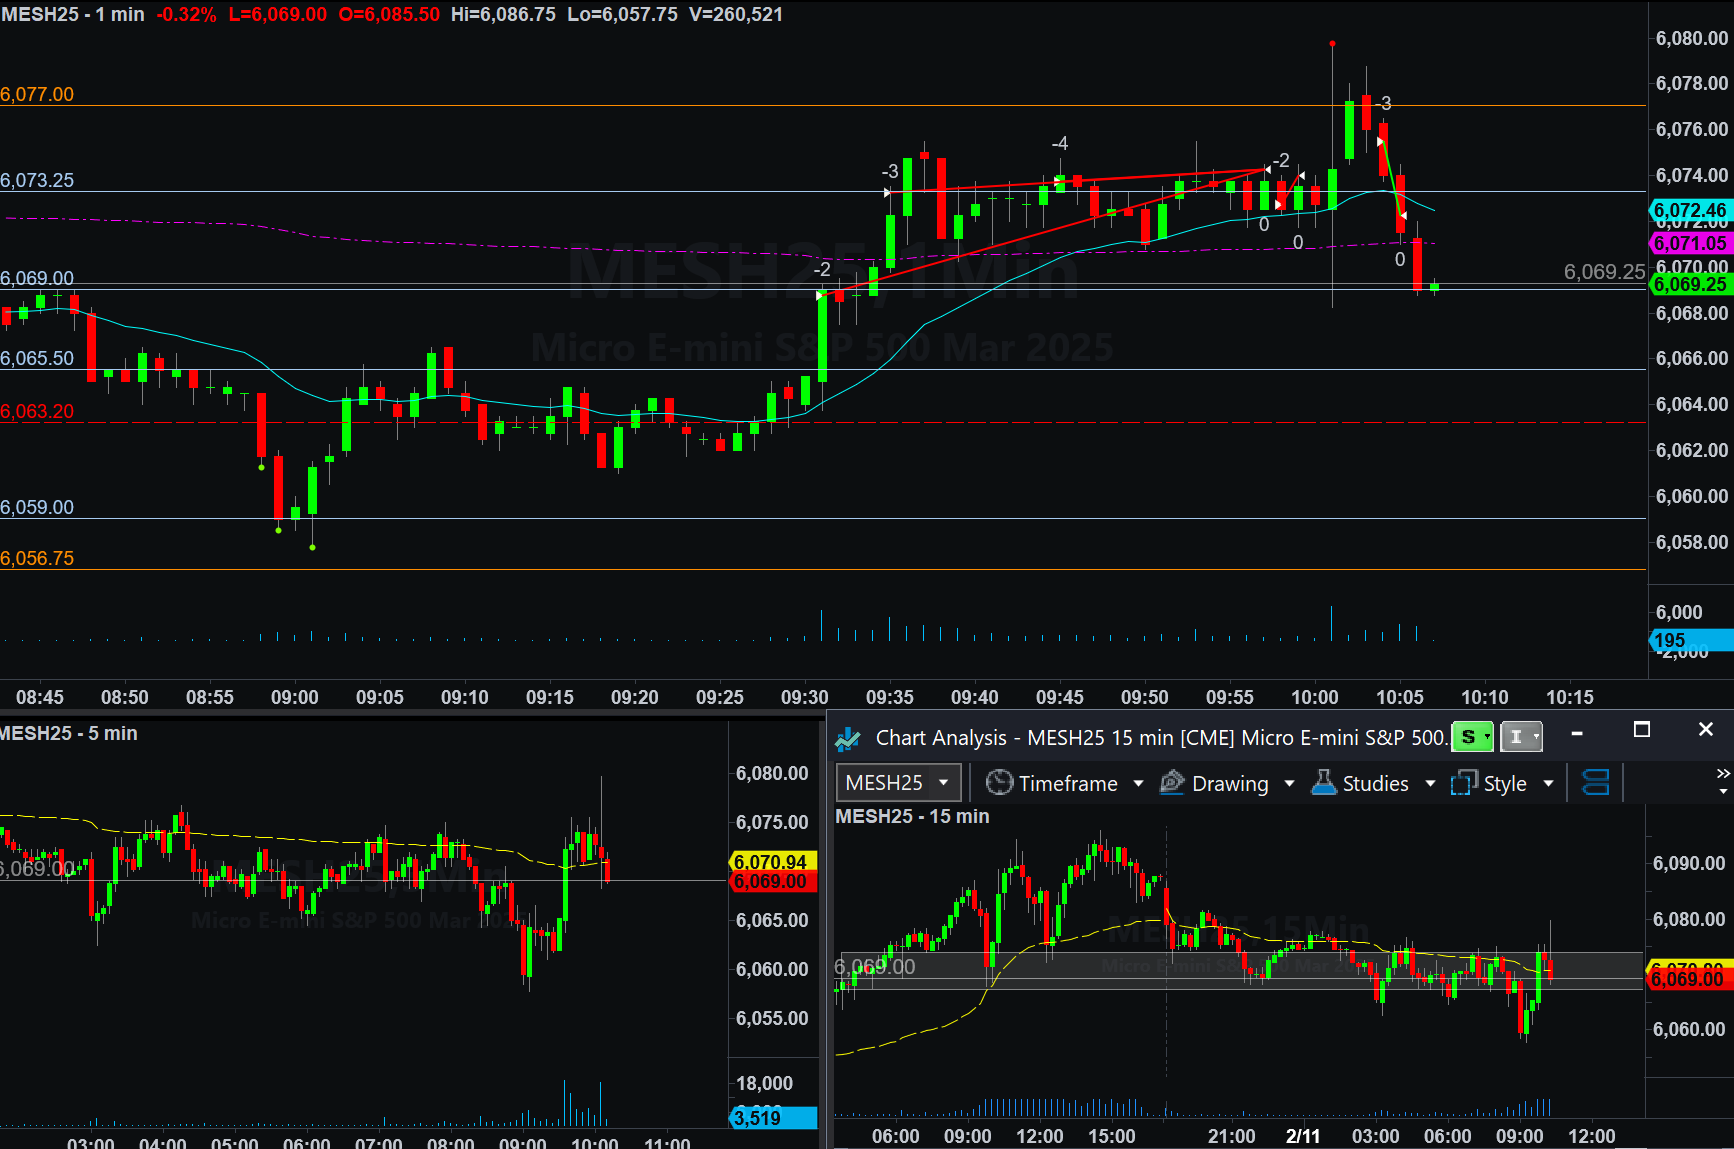Click the Drawing pencil icon
1734x1149 pixels.
pos(1172,783)
